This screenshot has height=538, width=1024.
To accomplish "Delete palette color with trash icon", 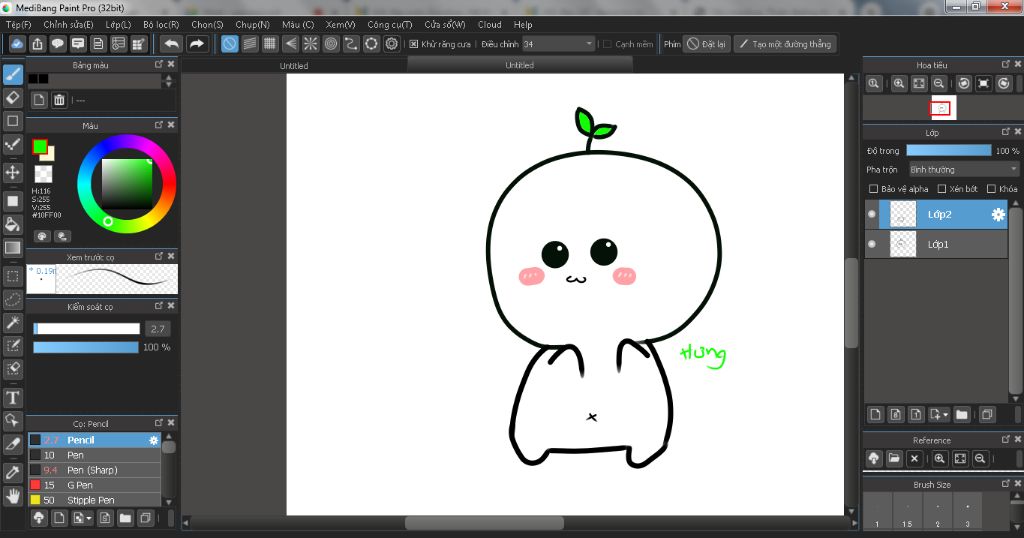I will 59,100.
